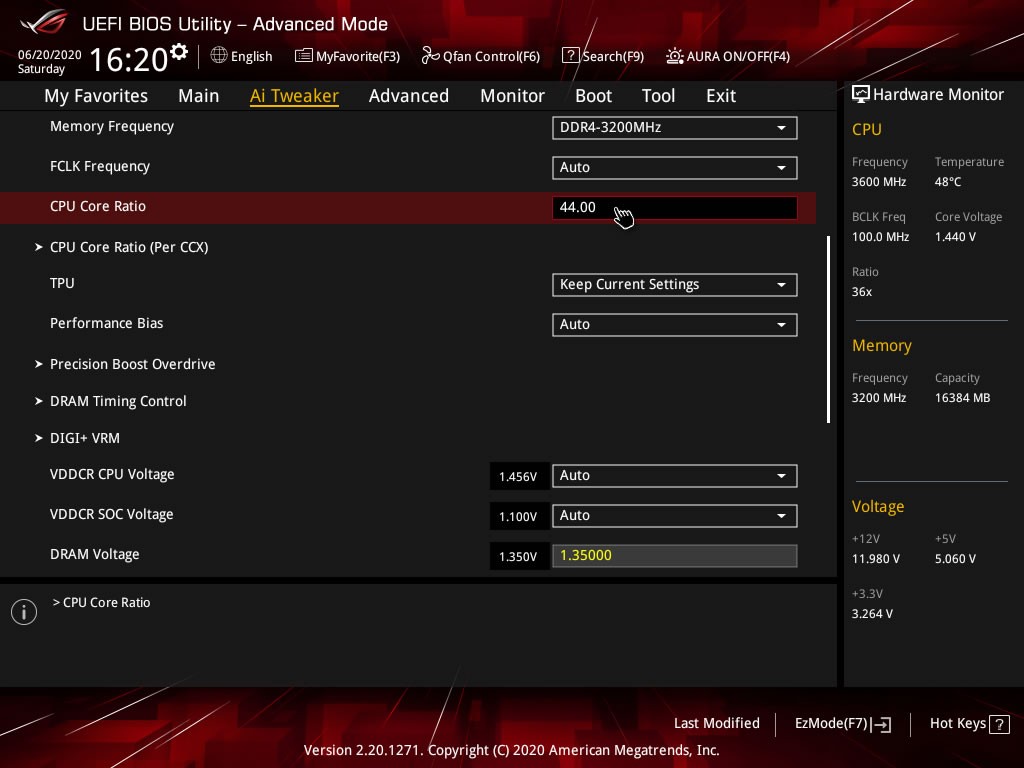Click the settings gear icon beside the clock

179,52
